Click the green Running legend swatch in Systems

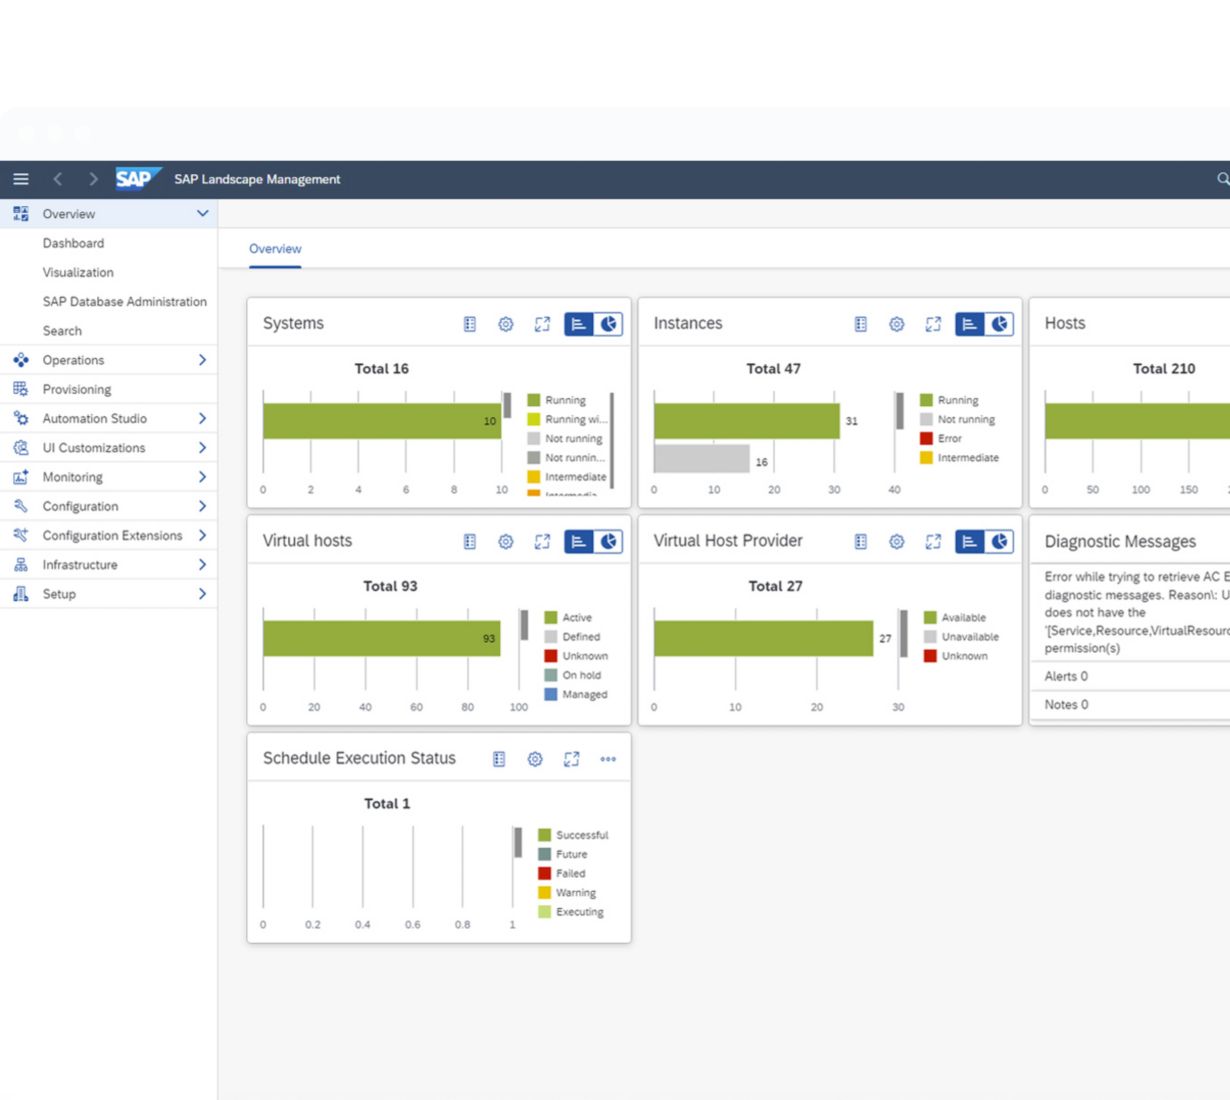pos(534,400)
